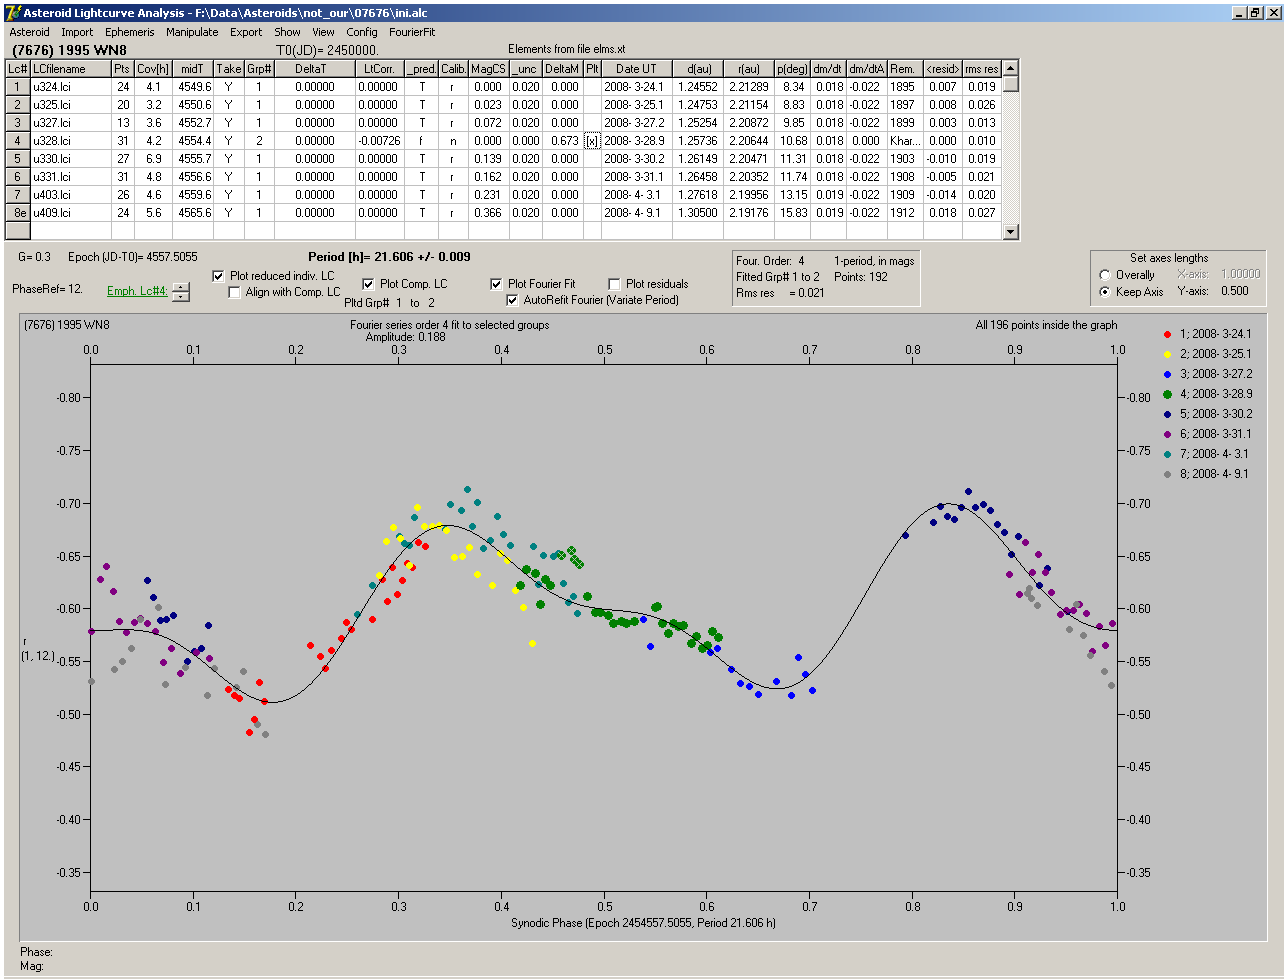Click the midT column header

click(x=193, y=69)
